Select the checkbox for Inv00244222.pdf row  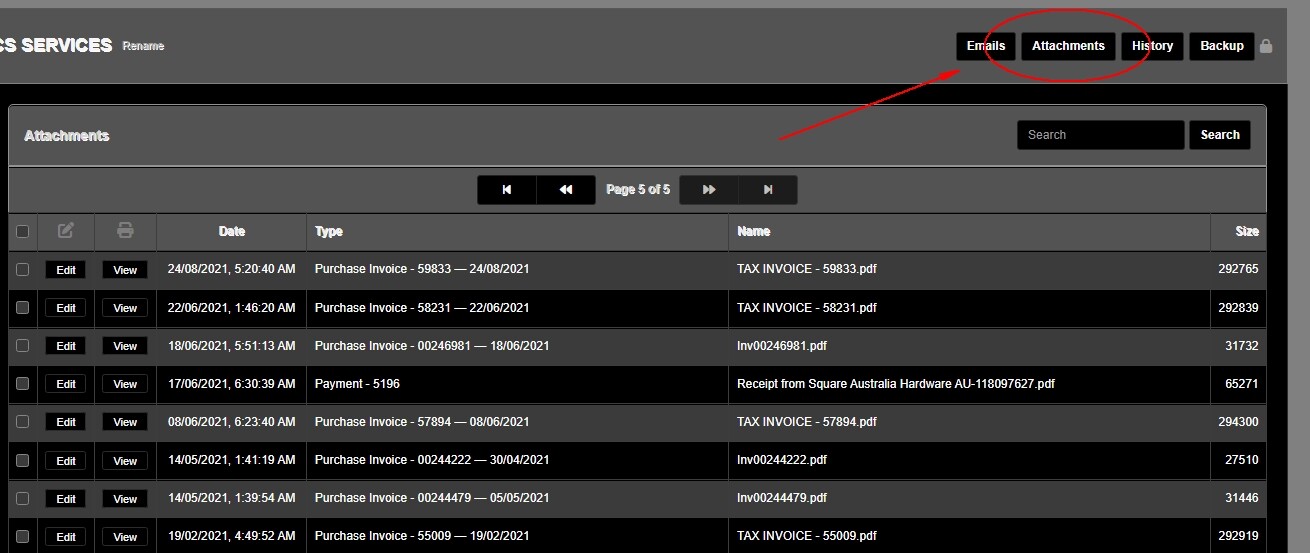pyautogui.click(x=23, y=460)
